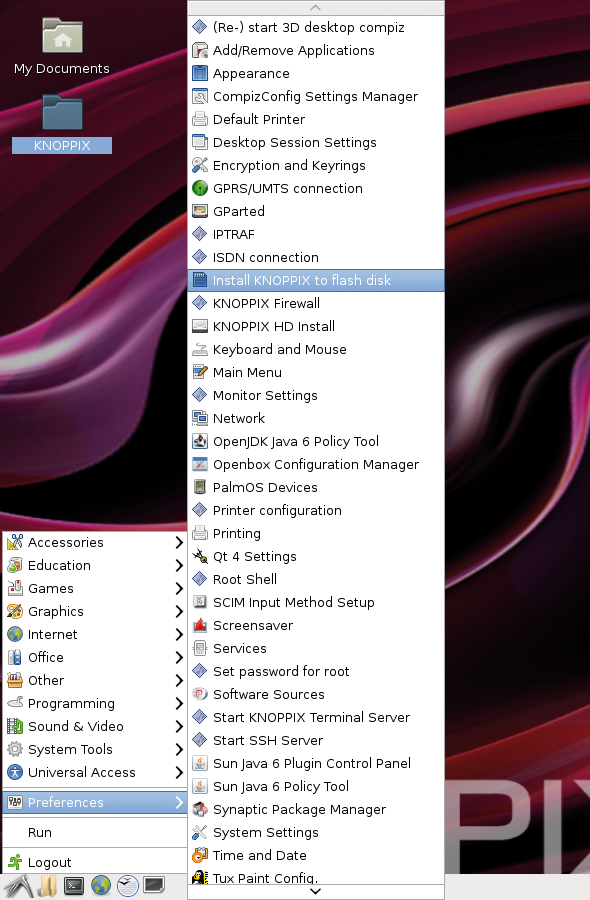Click the Main Menu editor icon

200,372
